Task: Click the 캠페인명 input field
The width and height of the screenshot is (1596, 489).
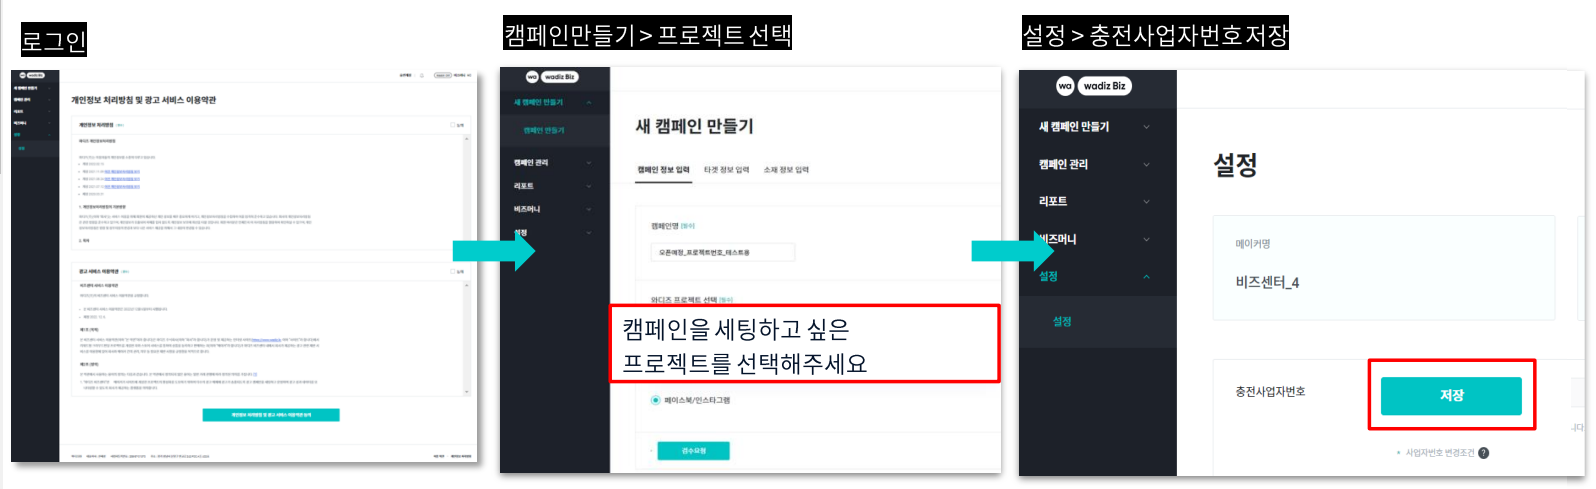Action: (723, 253)
